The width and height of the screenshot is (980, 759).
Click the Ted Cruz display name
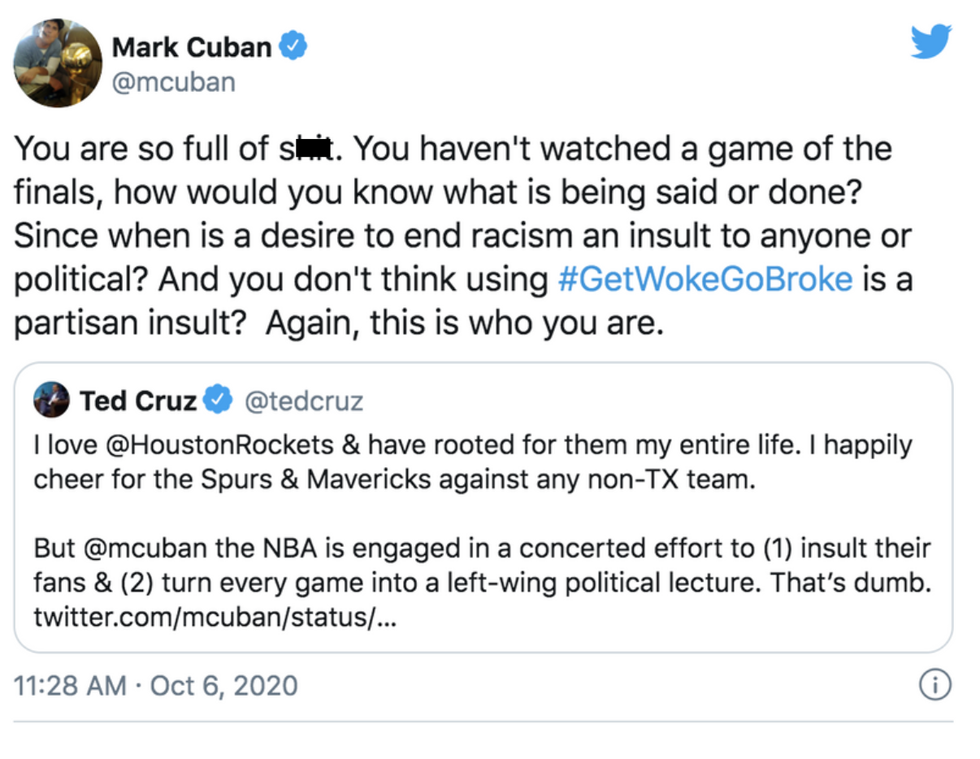tap(138, 401)
